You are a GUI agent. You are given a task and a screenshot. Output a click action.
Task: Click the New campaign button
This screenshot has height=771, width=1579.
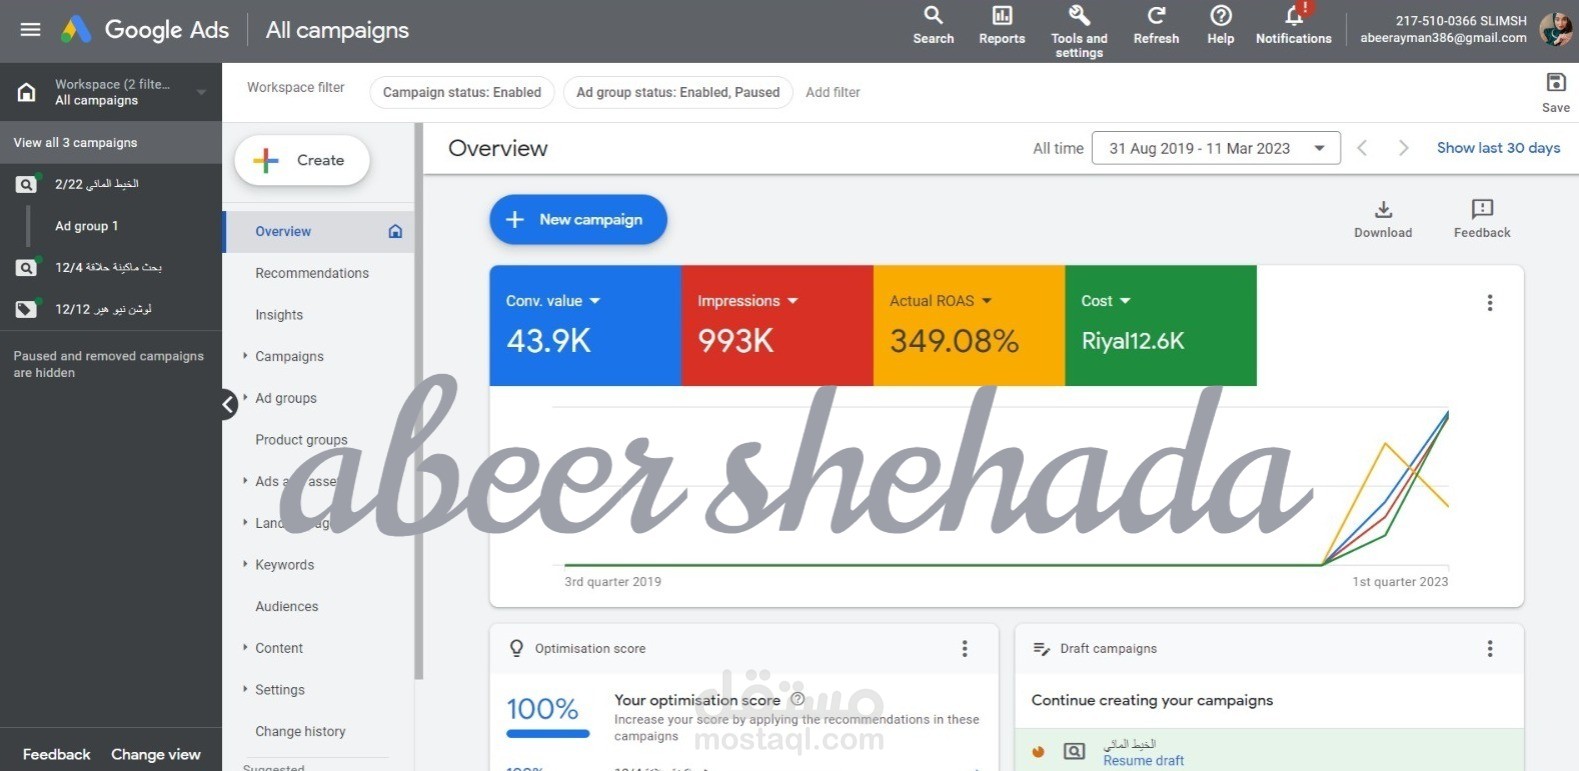(578, 220)
